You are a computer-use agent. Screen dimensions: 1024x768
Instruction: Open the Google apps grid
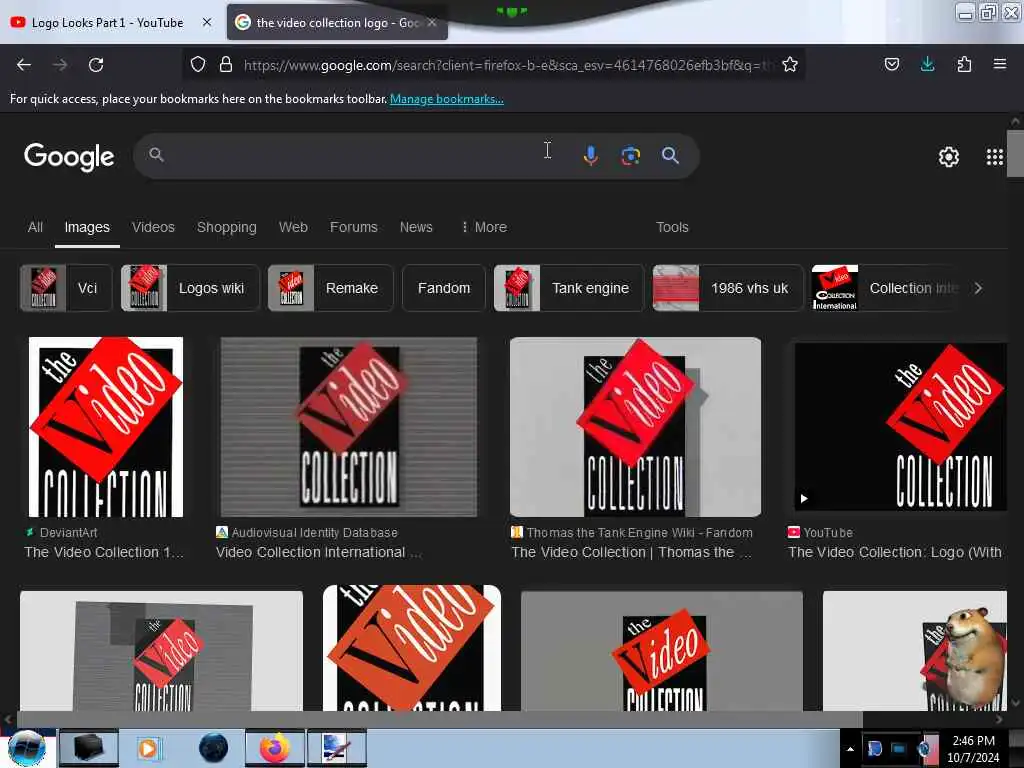coord(995,157)
